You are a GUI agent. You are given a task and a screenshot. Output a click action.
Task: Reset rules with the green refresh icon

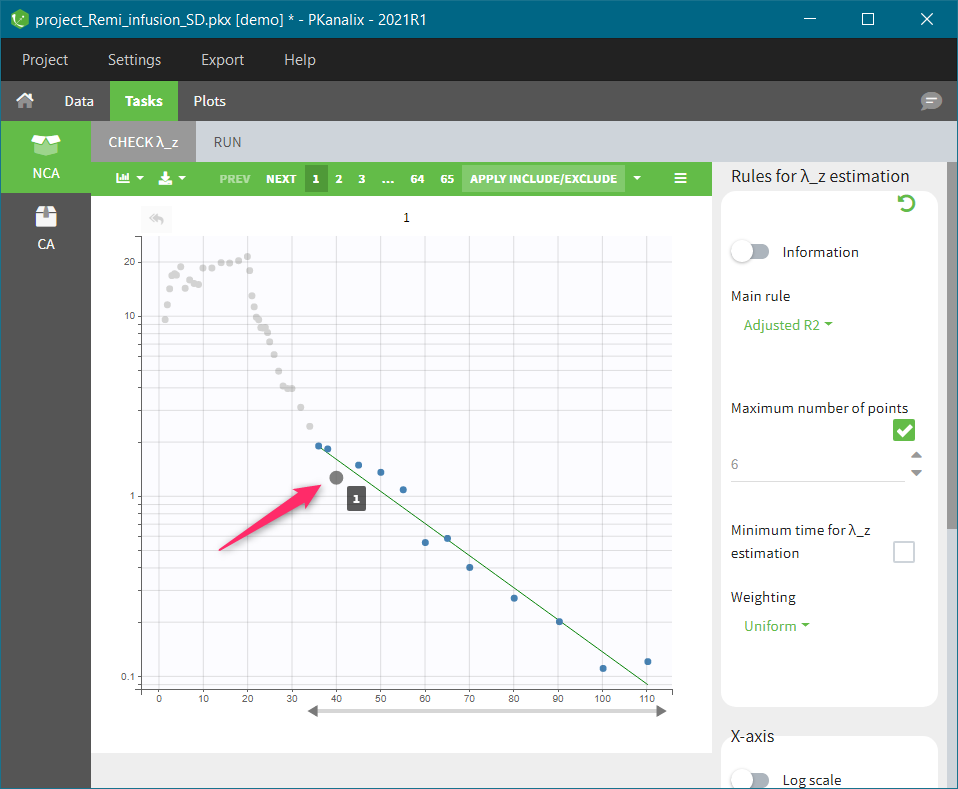[x=906, y=204]
